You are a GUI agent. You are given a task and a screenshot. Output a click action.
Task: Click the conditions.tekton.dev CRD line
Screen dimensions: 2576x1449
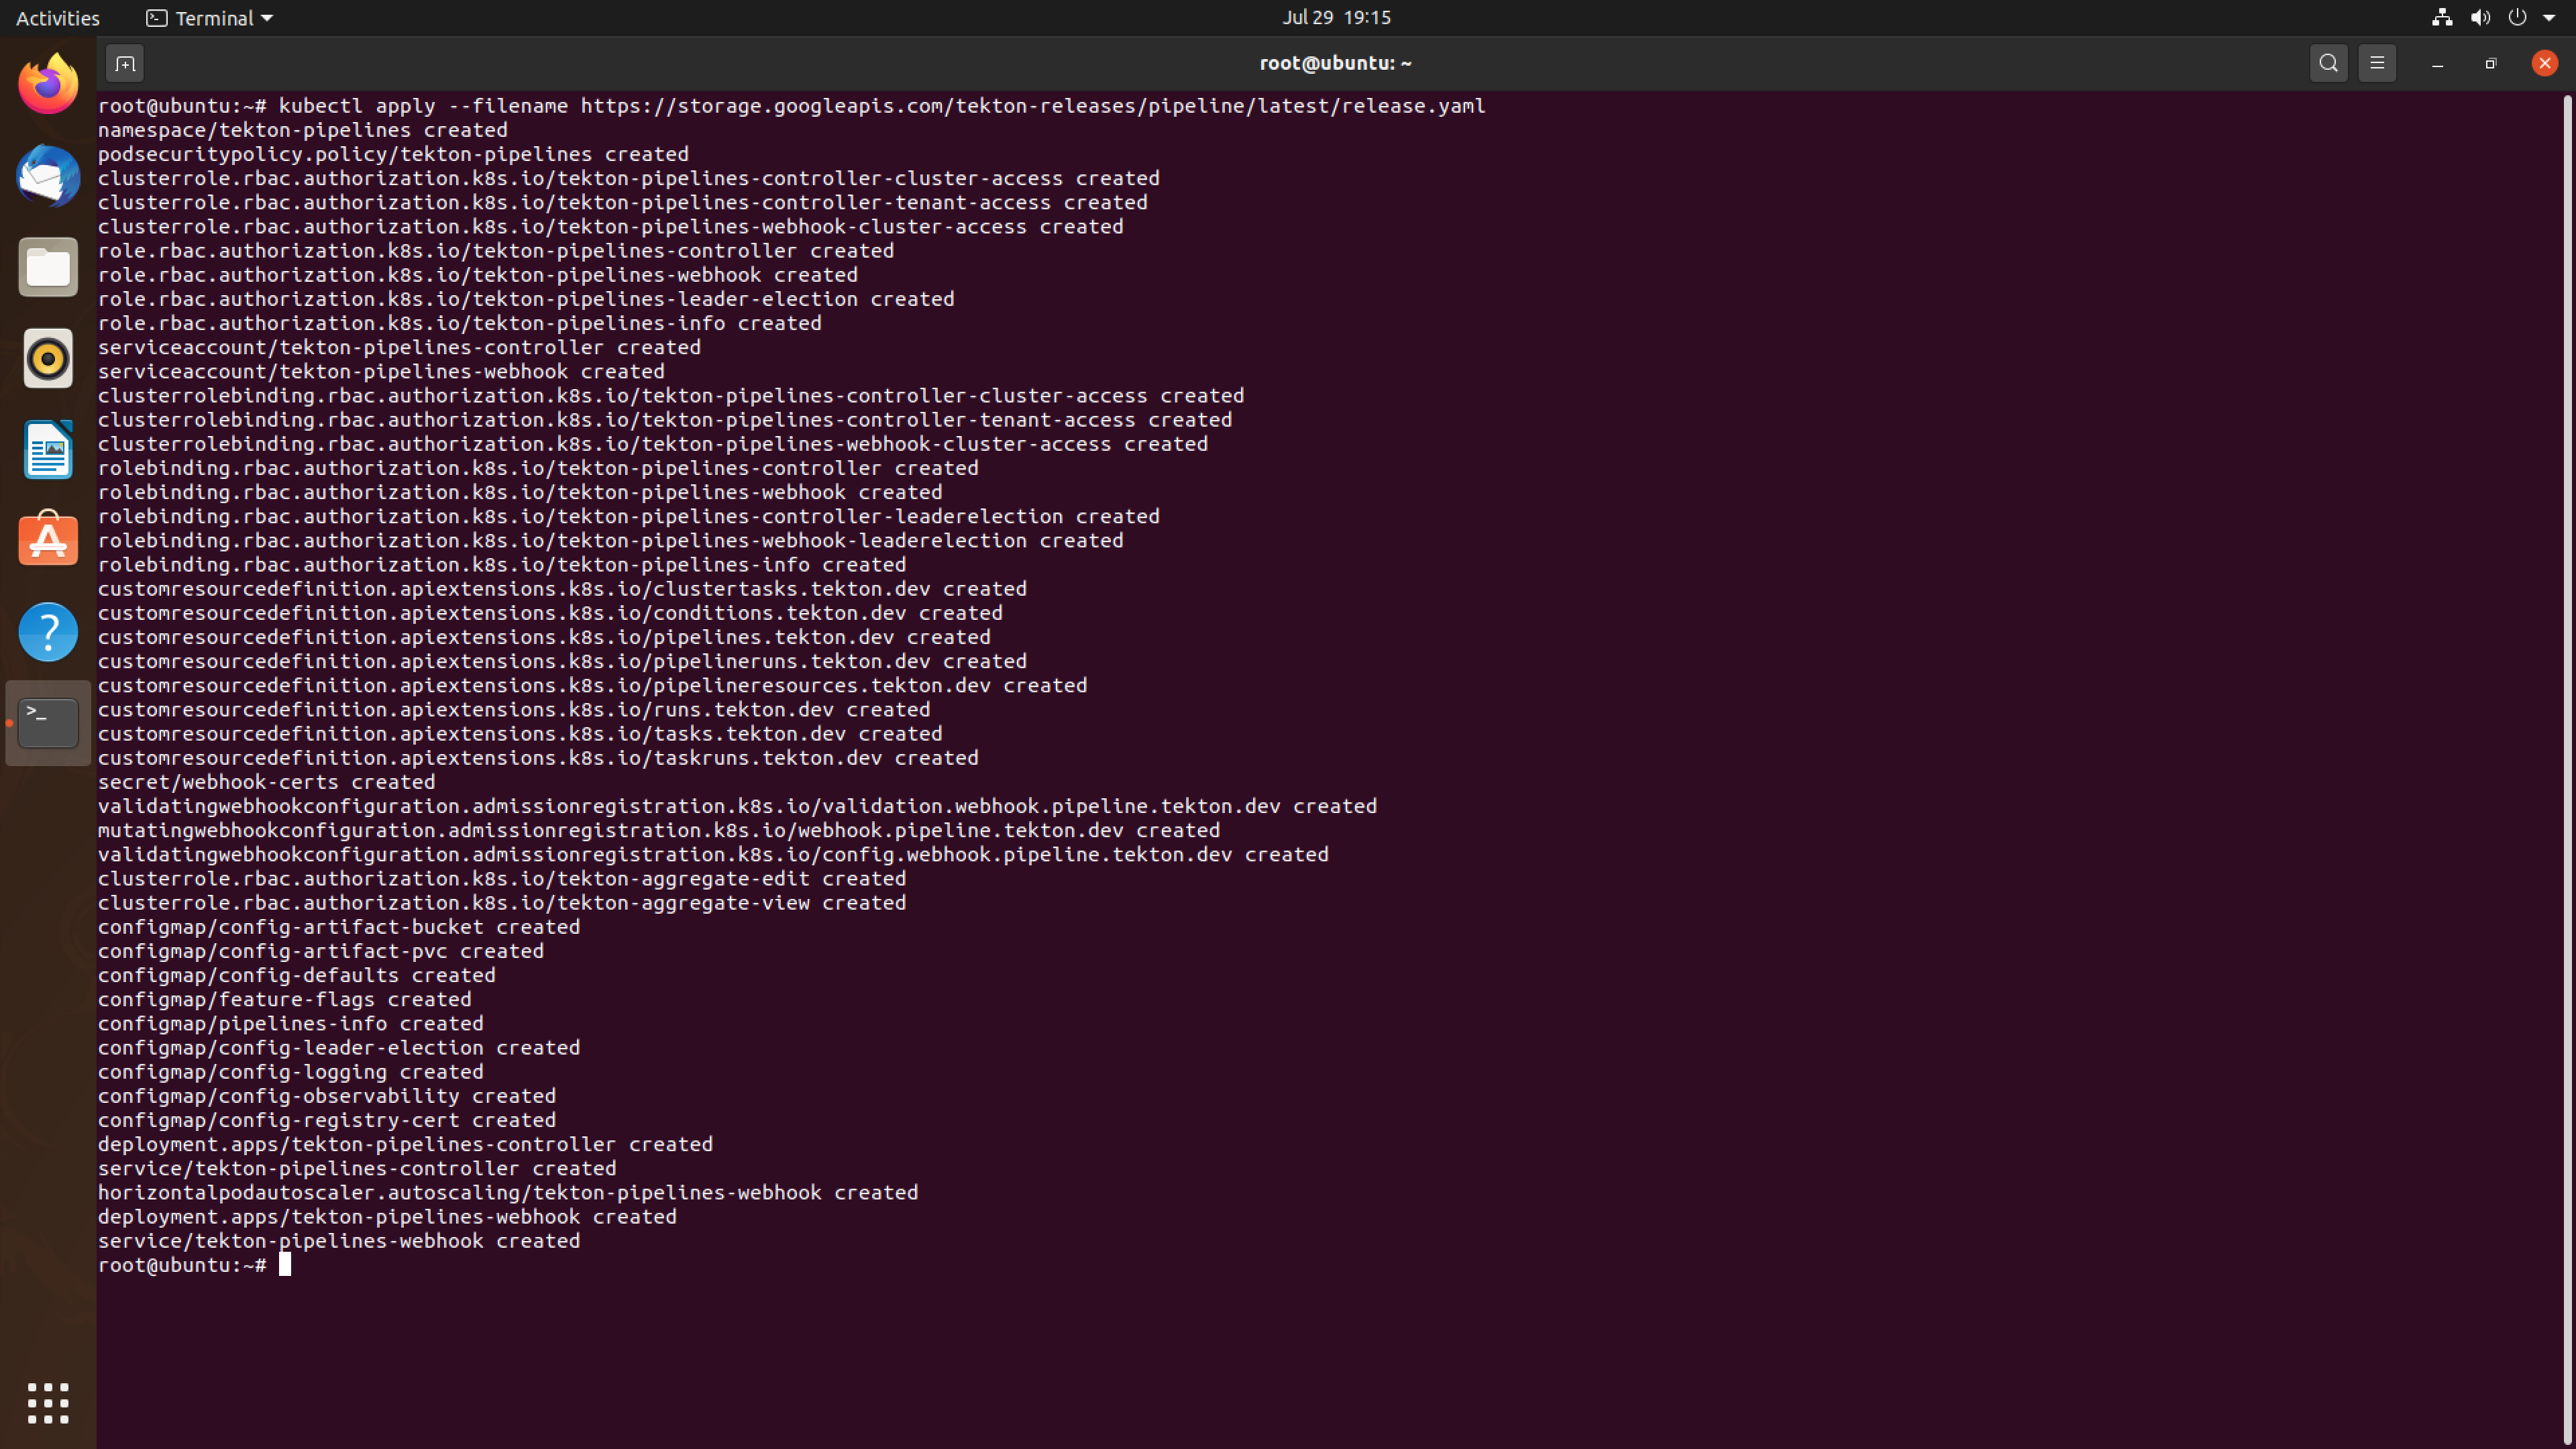tap(550, 612)
